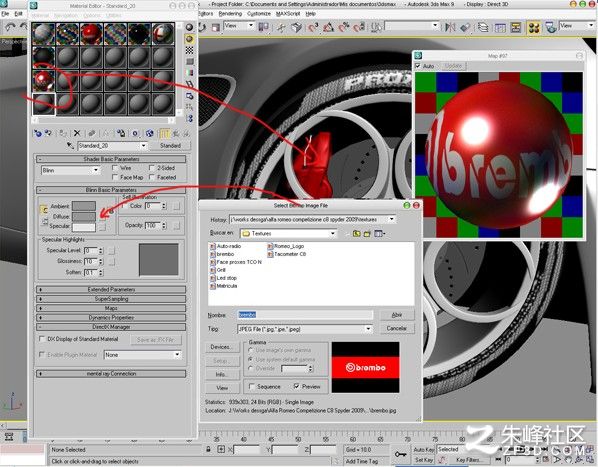
Task: Click Standard material type button
Action: click(170, 146)
